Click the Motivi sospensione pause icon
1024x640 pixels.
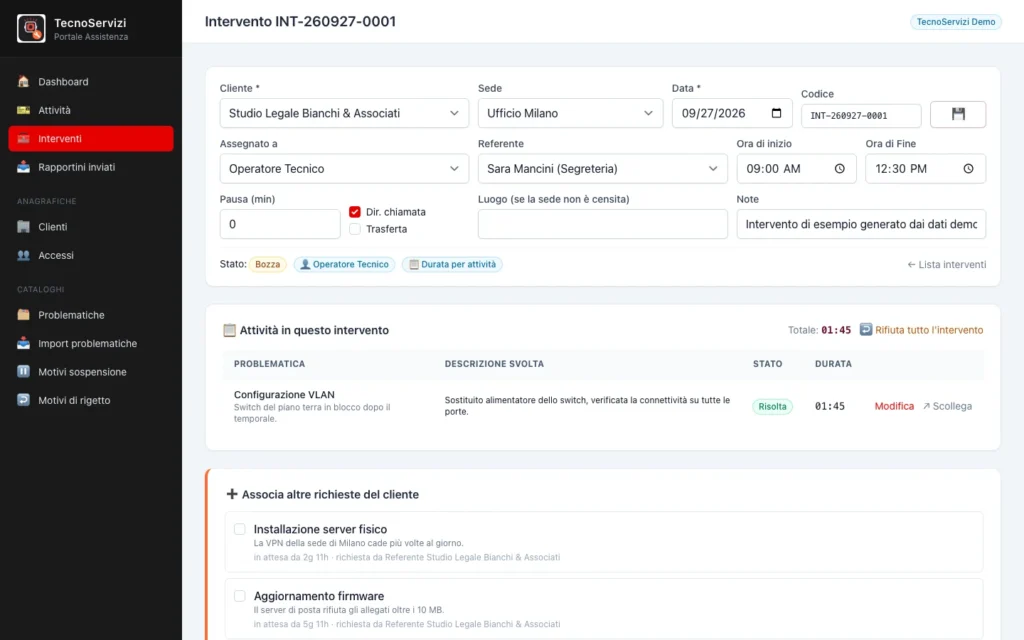click(24, 372)
